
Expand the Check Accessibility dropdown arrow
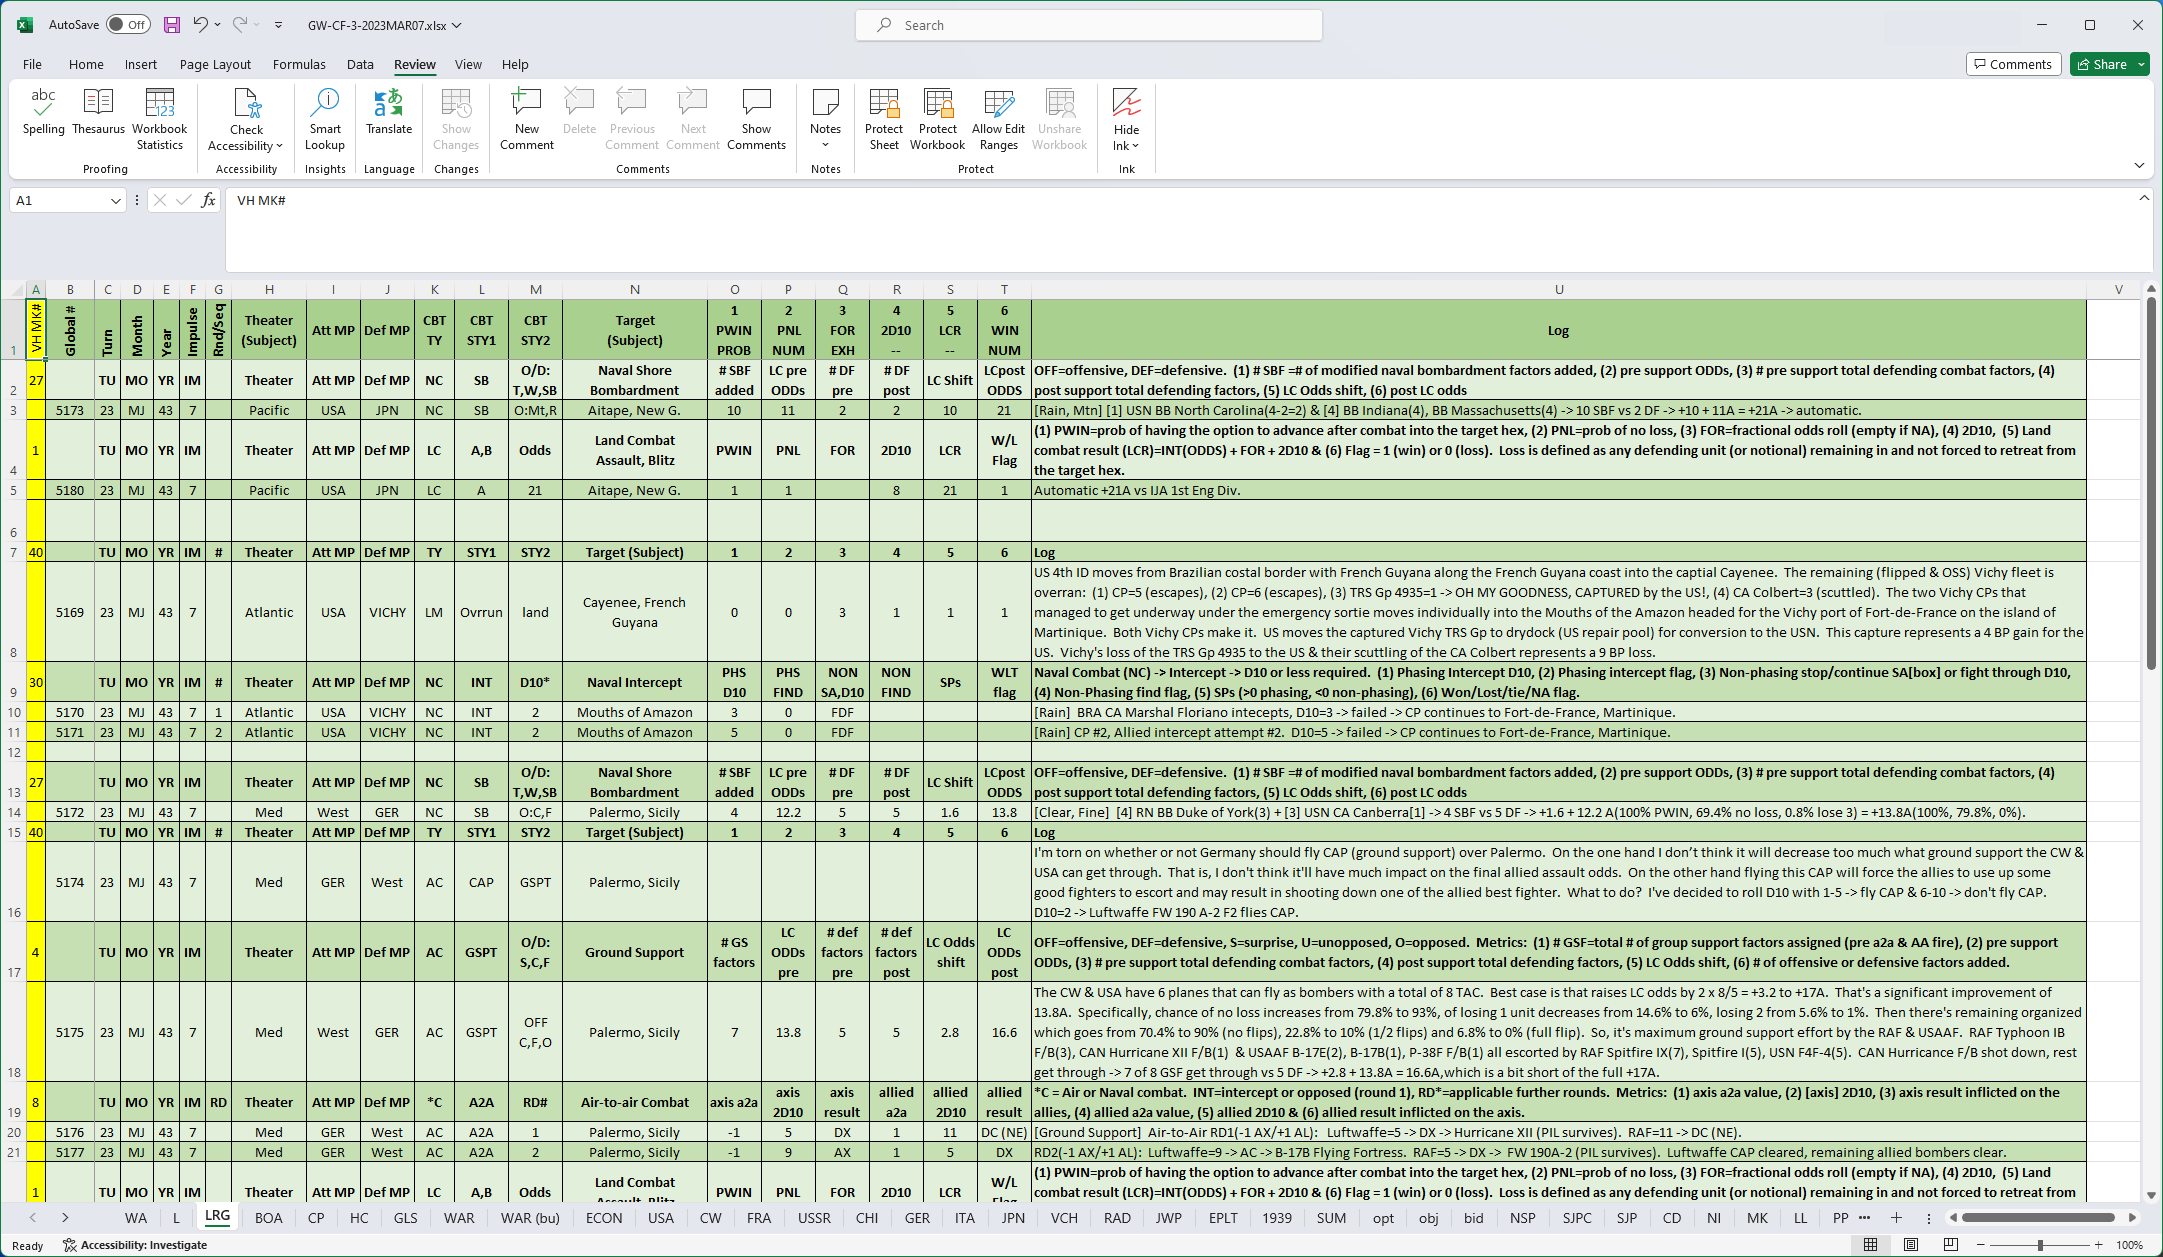tap(279, 146)
